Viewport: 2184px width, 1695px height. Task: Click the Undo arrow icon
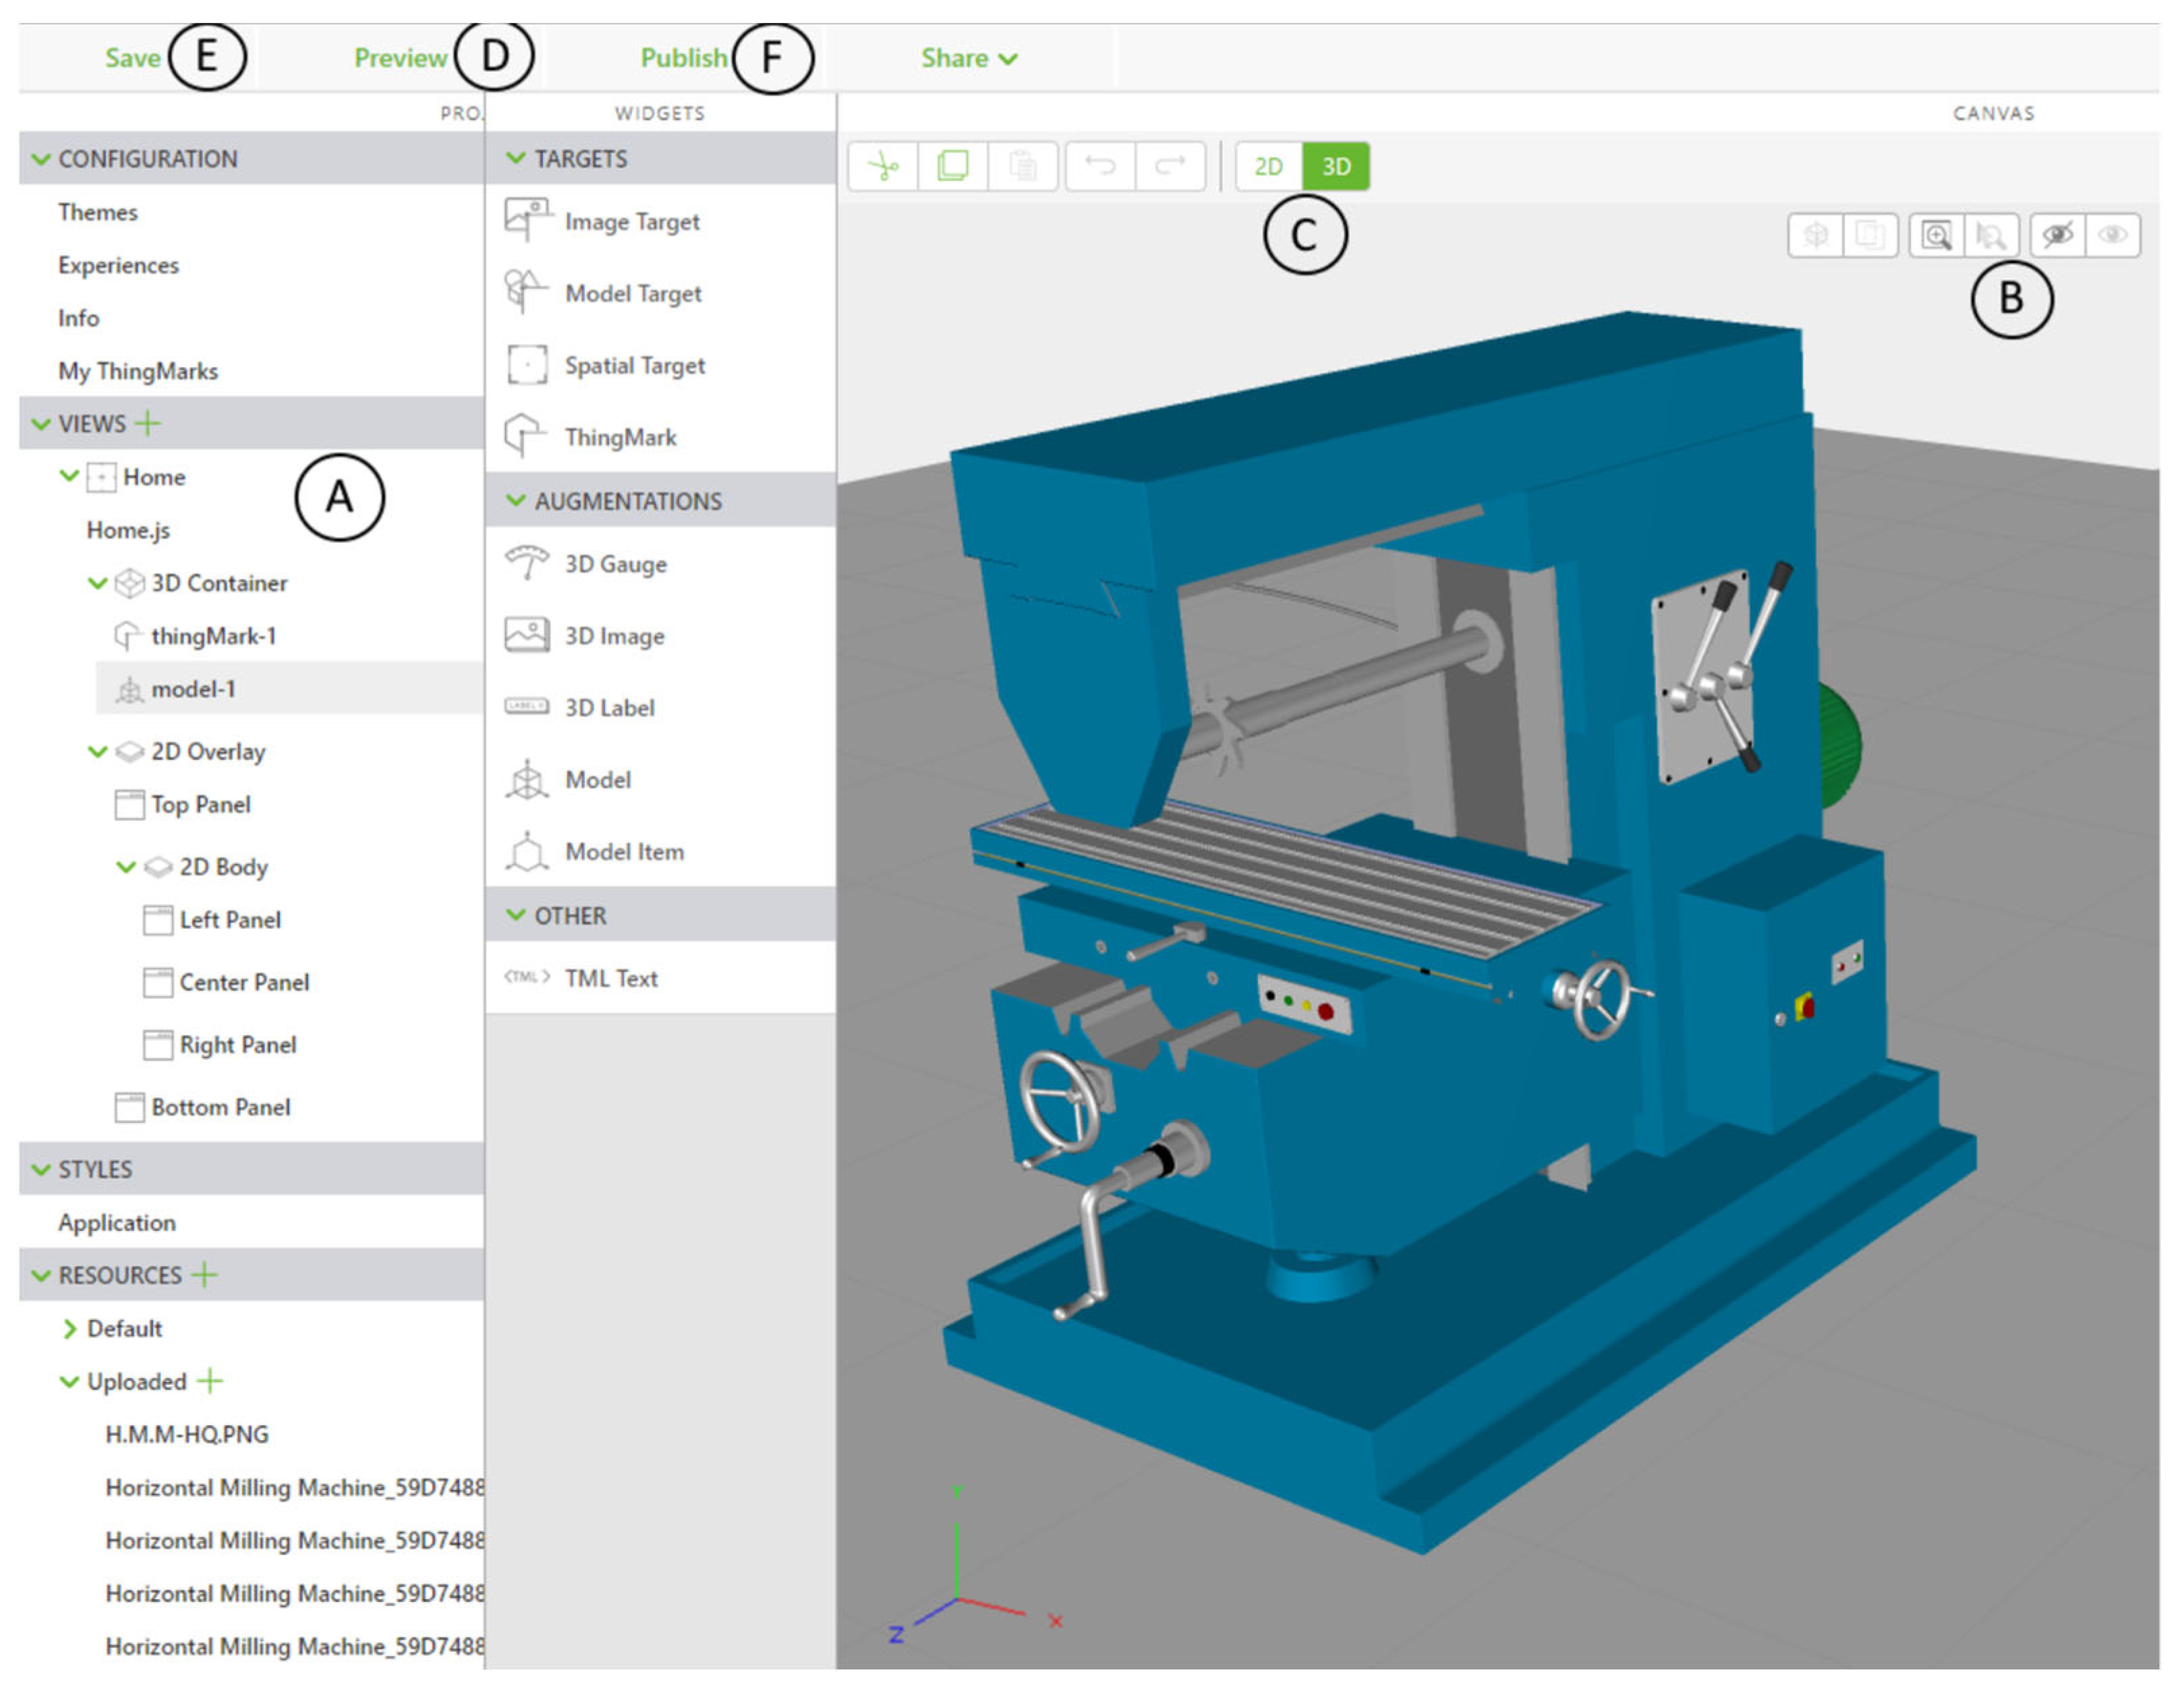[1100, 165]
